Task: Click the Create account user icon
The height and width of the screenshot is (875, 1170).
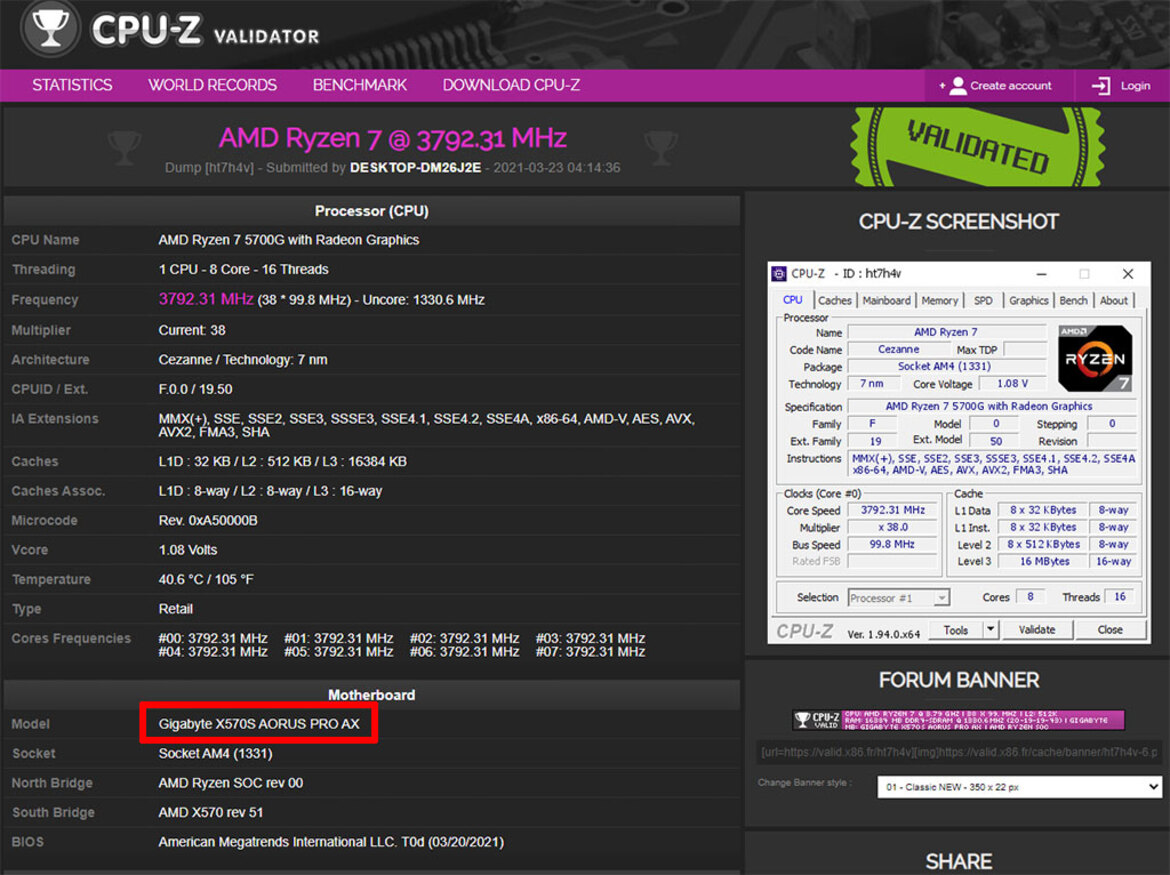Action: tap(958, 86)
